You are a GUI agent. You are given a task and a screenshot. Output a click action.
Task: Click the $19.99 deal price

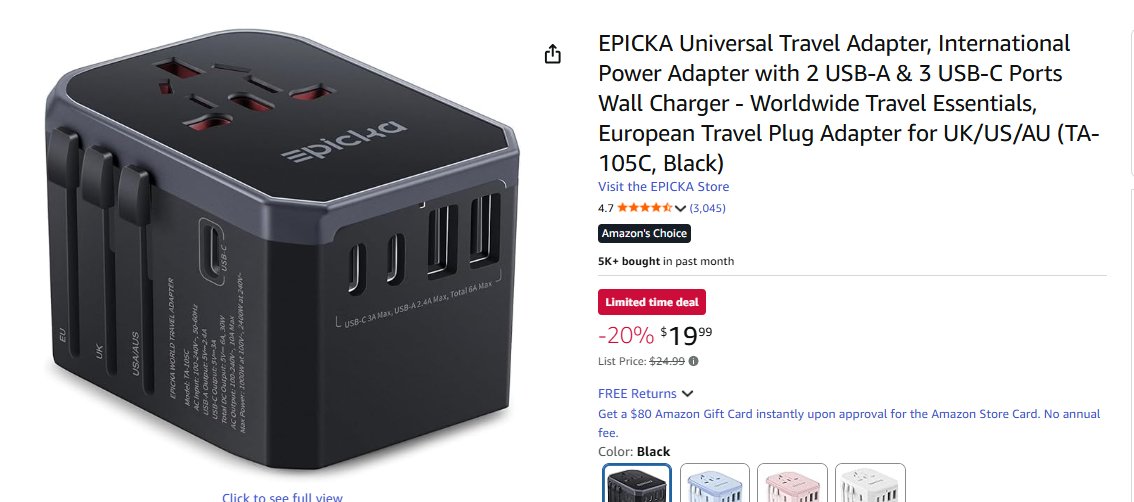tap(686, 336)
